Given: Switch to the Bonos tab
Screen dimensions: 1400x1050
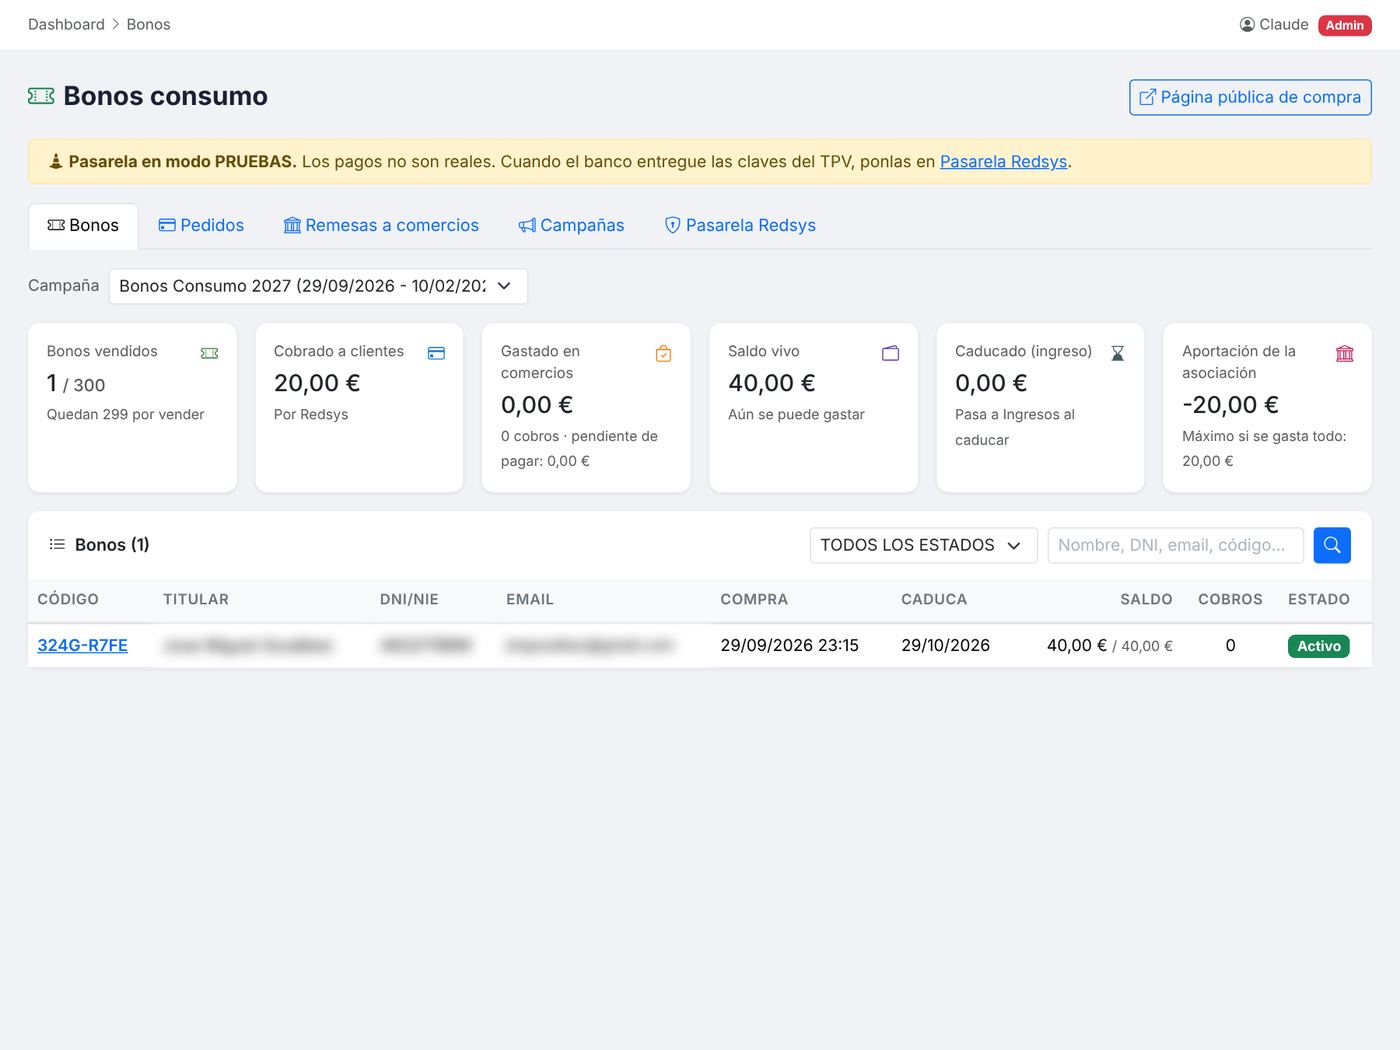Looking at the screenshot, I should tap(83, 226).
